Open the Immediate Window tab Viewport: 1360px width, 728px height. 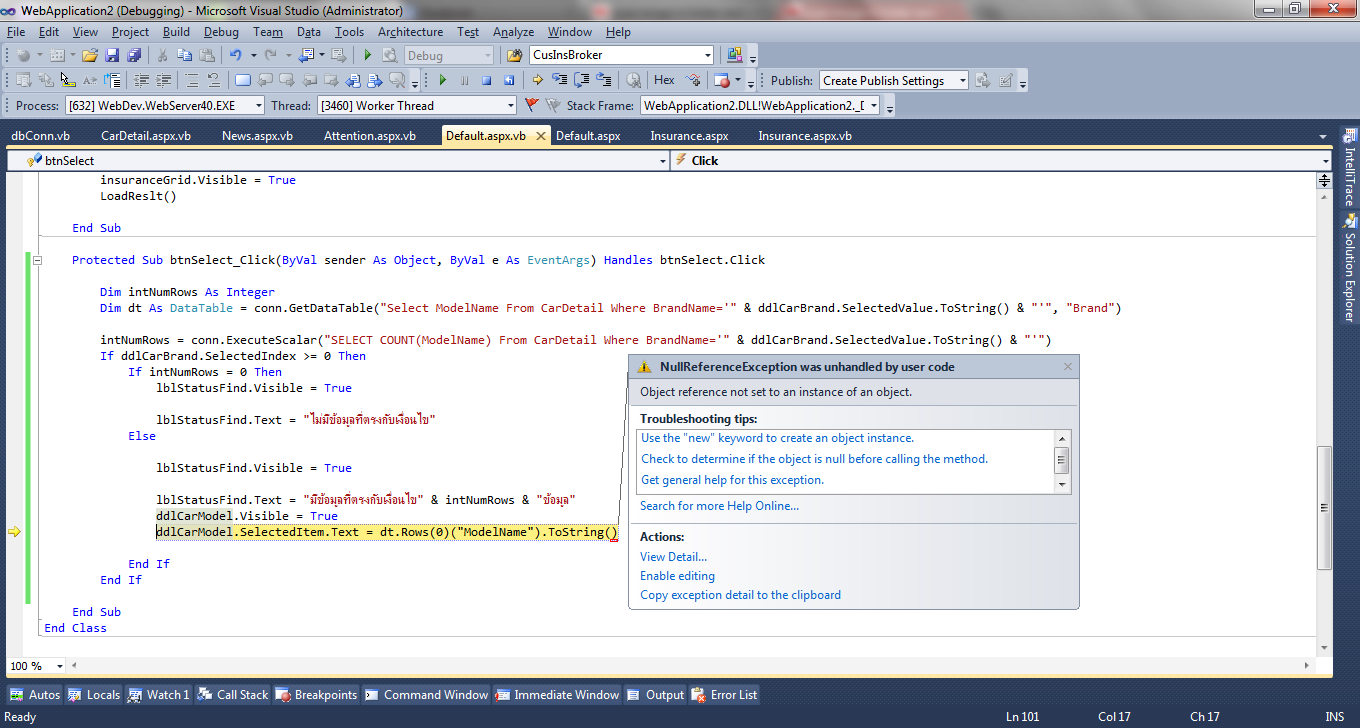coord(557,694)
